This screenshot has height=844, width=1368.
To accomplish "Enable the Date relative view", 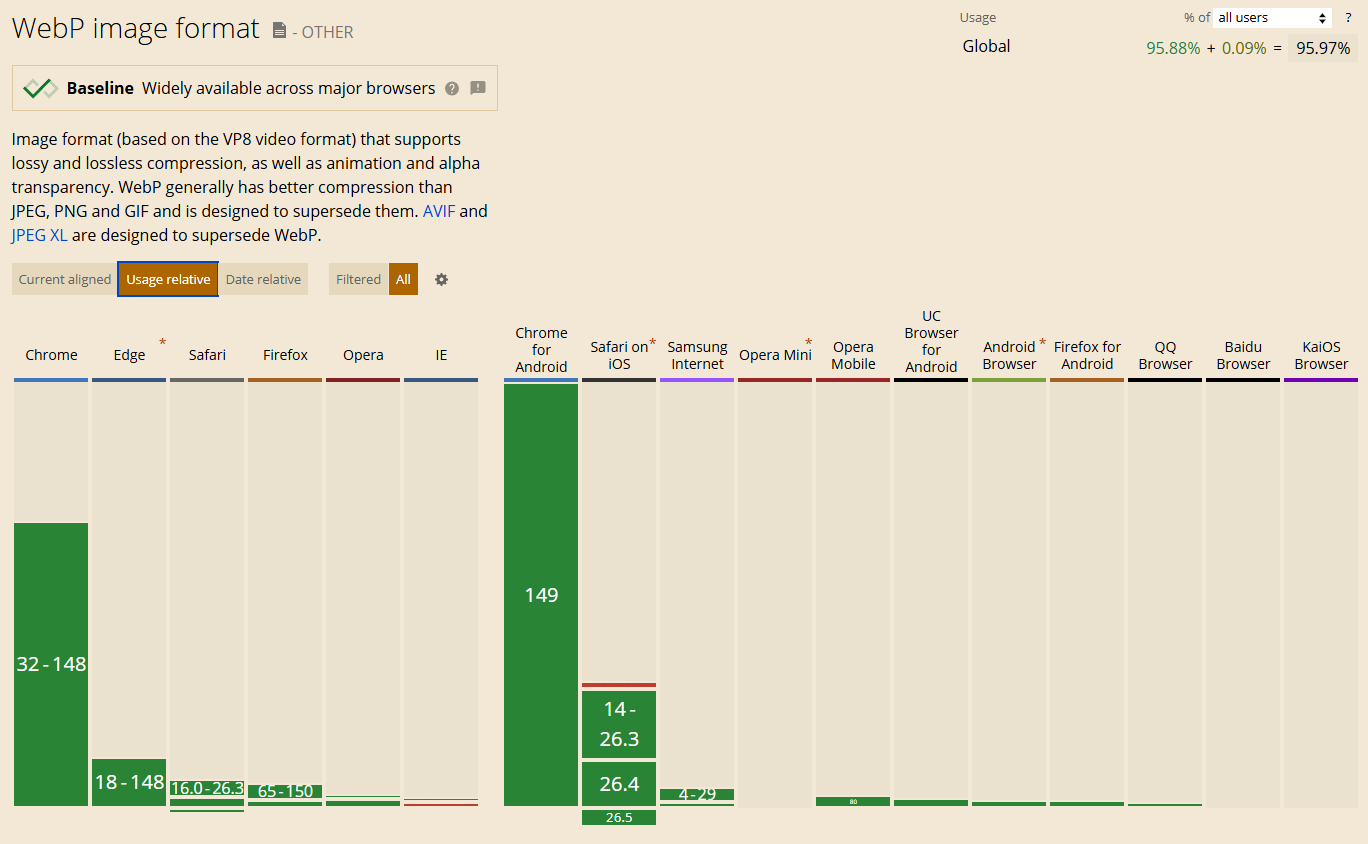I will (x=263, y=279).
